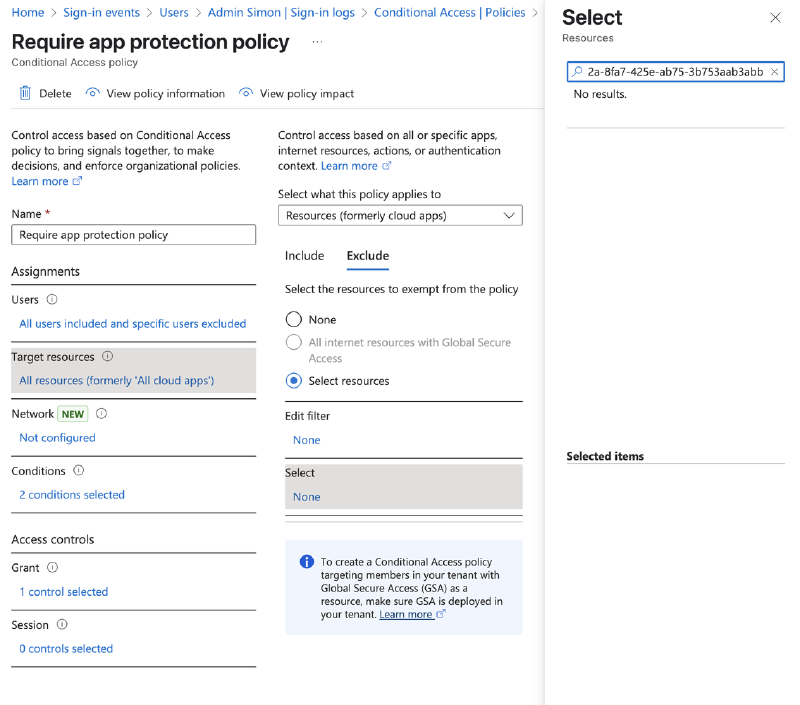
Task: Open the ellipsis menu next to policy title
Action: tap(317, 42)
